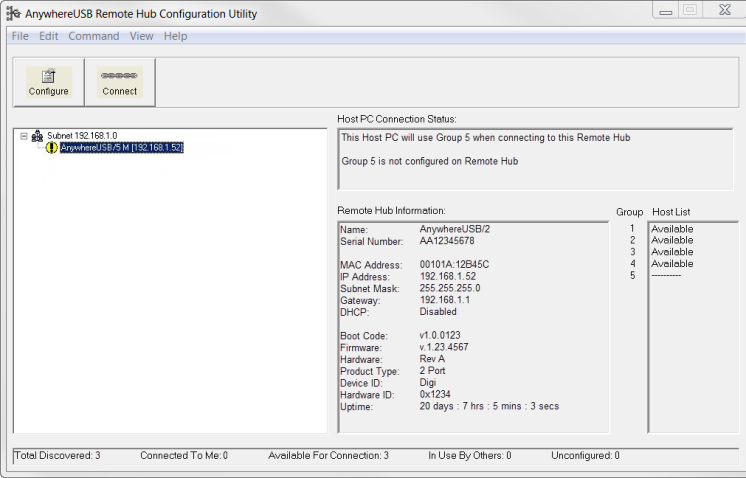
Task: Click the Group 5 dashed host entry
Action: point(666,275)
